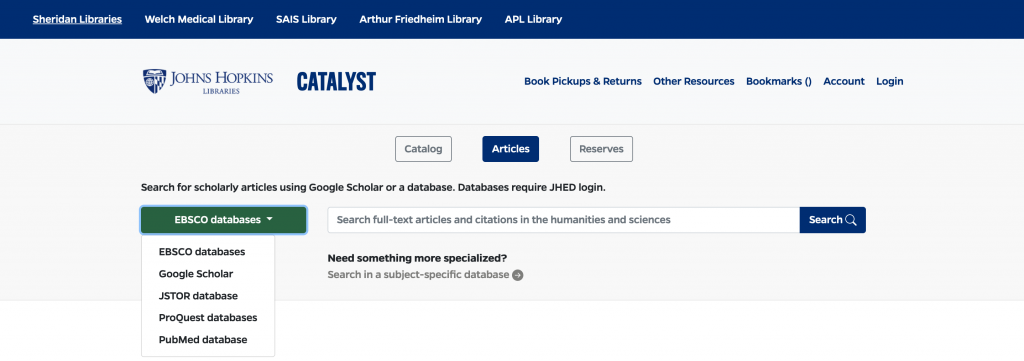
Task: Focus the full-text articles search field
Action: 564,220
